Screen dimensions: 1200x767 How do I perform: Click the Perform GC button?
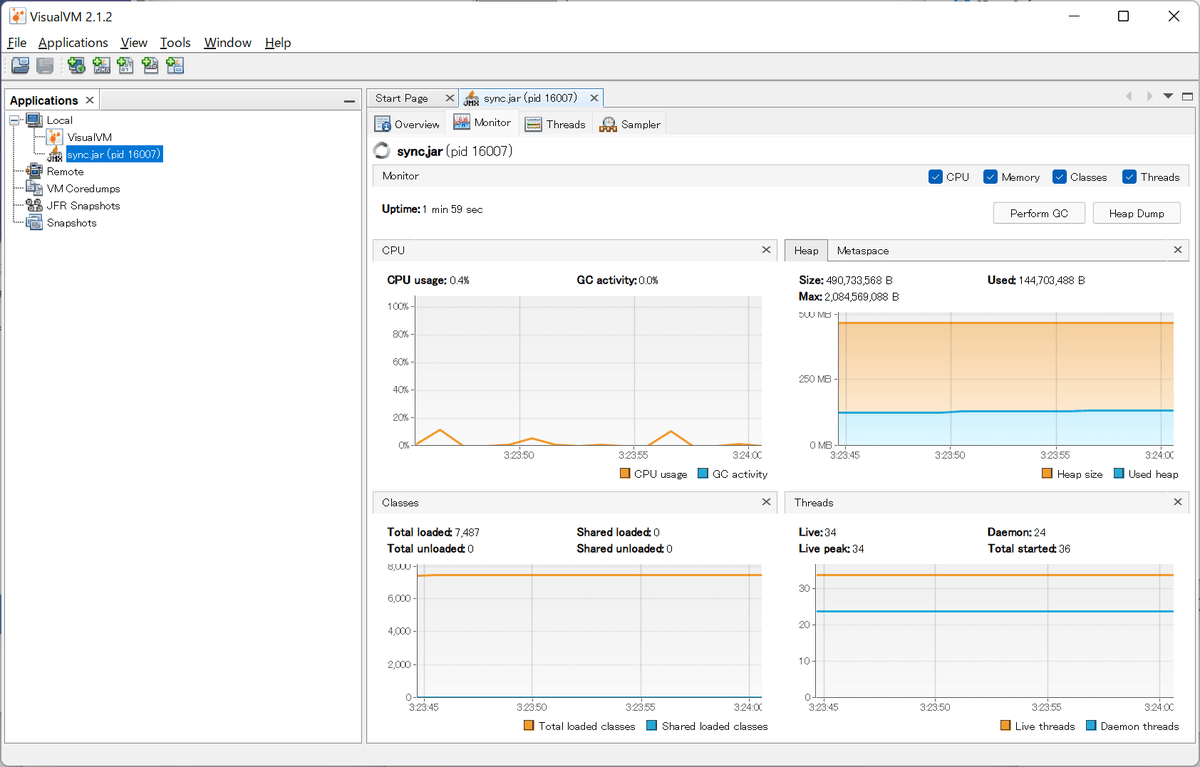tap(1037, 213)
